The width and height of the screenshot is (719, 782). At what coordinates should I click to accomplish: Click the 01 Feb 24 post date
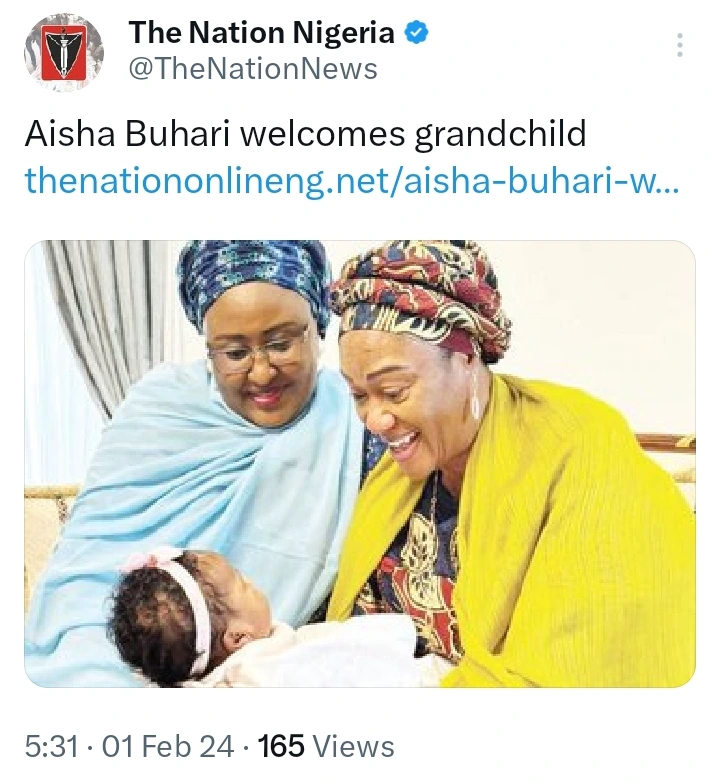pos(168,747)
